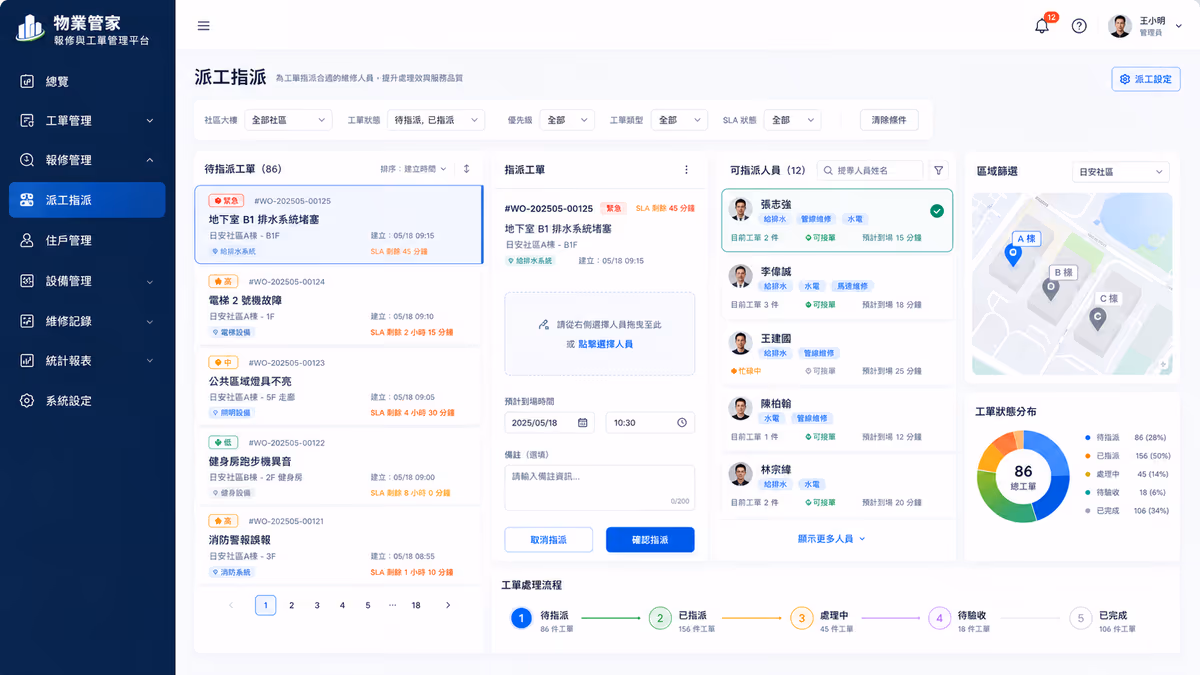Click the 備註 text area
The width and height of the screenshot is (1200, 675).
(x=599, y=487)
